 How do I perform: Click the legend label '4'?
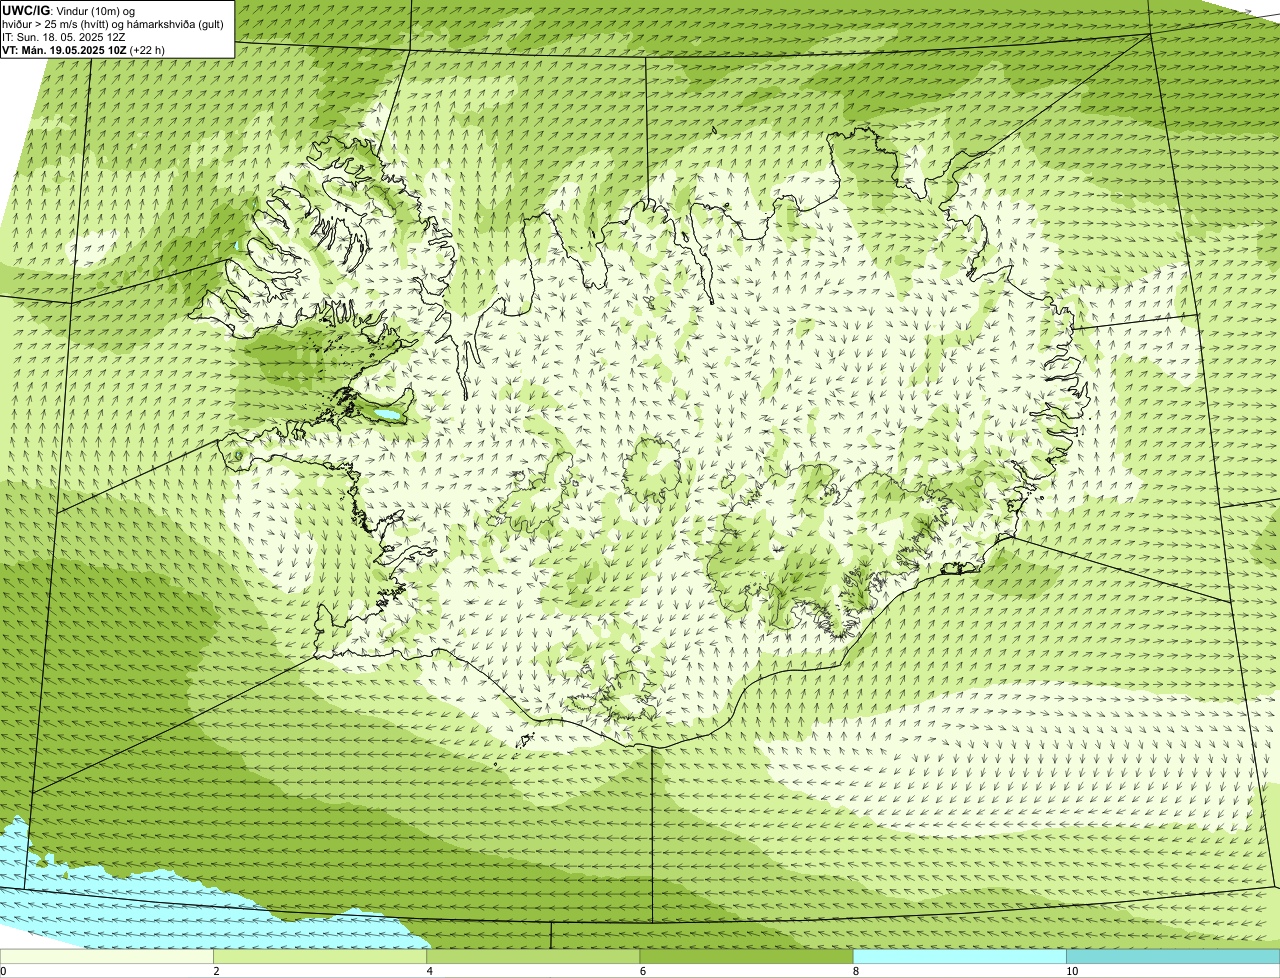tap(430, 971)
